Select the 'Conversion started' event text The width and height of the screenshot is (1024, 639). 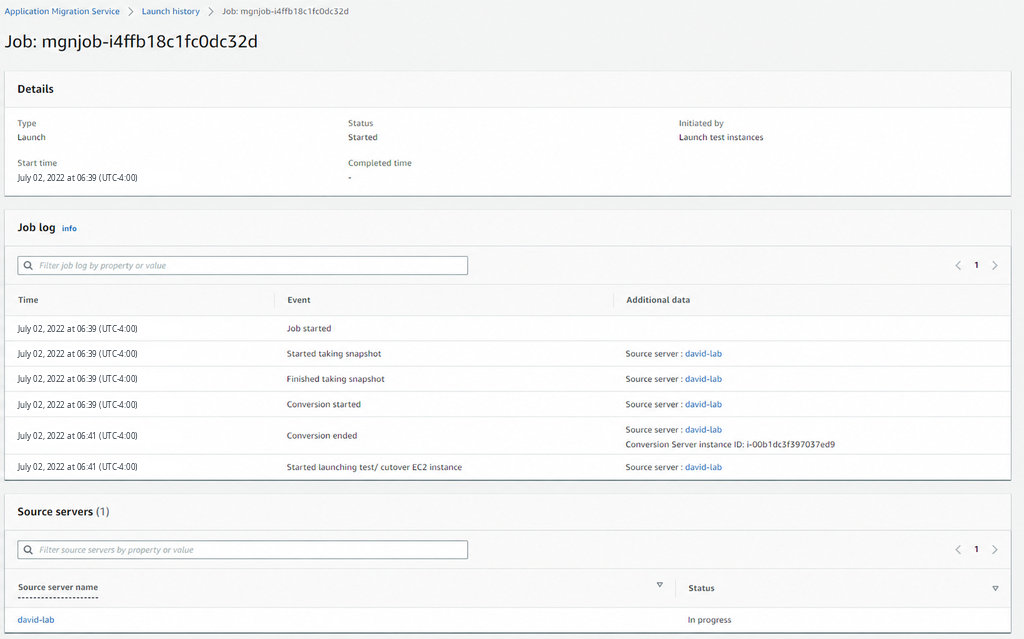324,404
